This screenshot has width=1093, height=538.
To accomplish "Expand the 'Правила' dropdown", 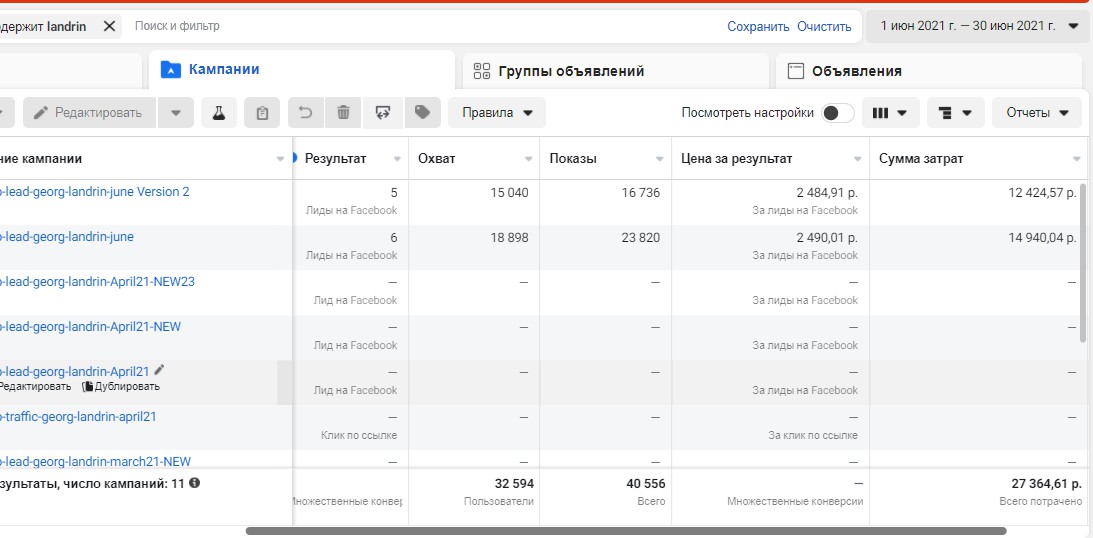I will coord(497,113).
